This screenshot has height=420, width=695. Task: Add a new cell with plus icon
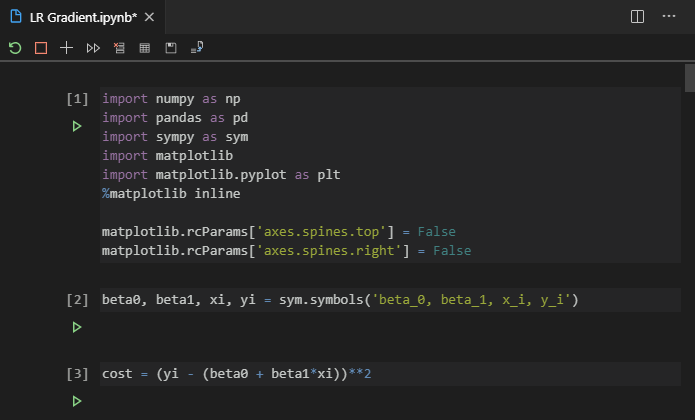pos(67,47)
